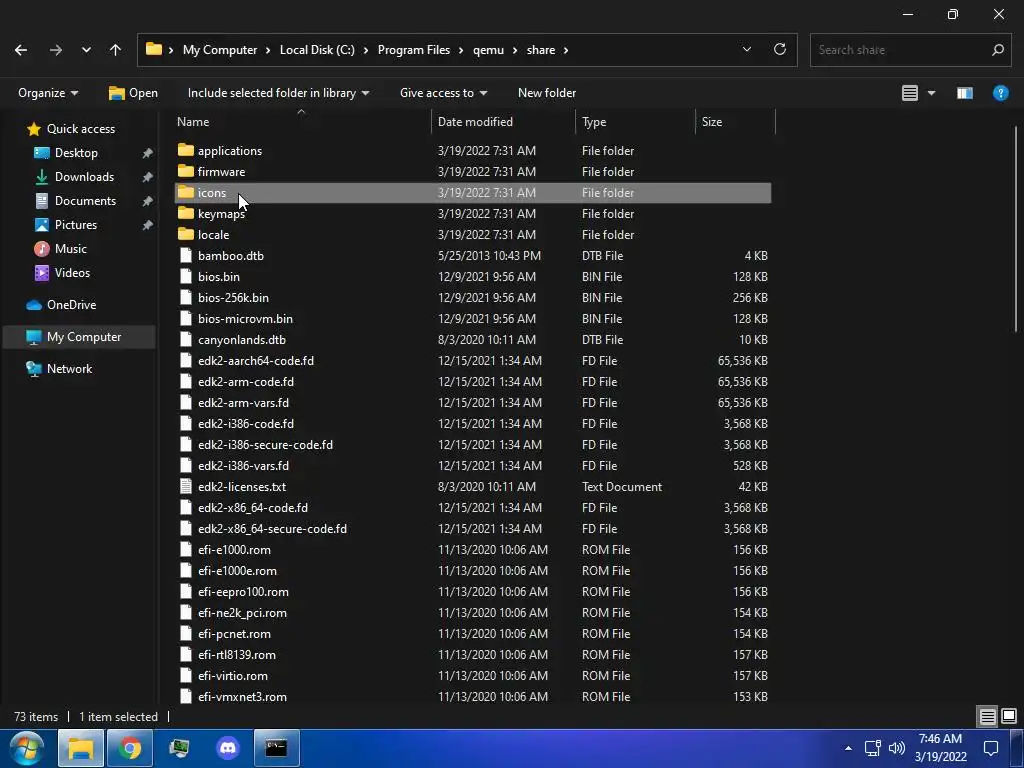Click the Forward navigation arrow
The height and width of the screenshot is (768, 1024).
(x=56, y=50)
